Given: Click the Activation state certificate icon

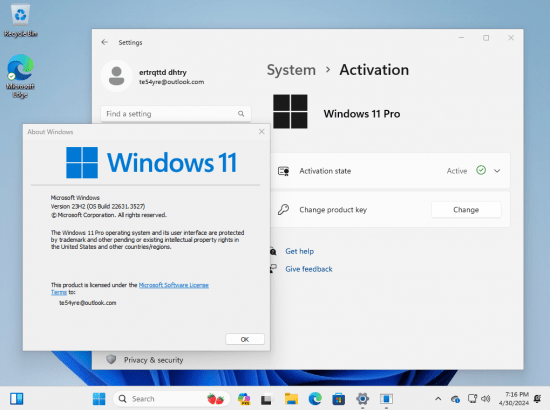Looking at the screenshot, I should click(283, 171).
